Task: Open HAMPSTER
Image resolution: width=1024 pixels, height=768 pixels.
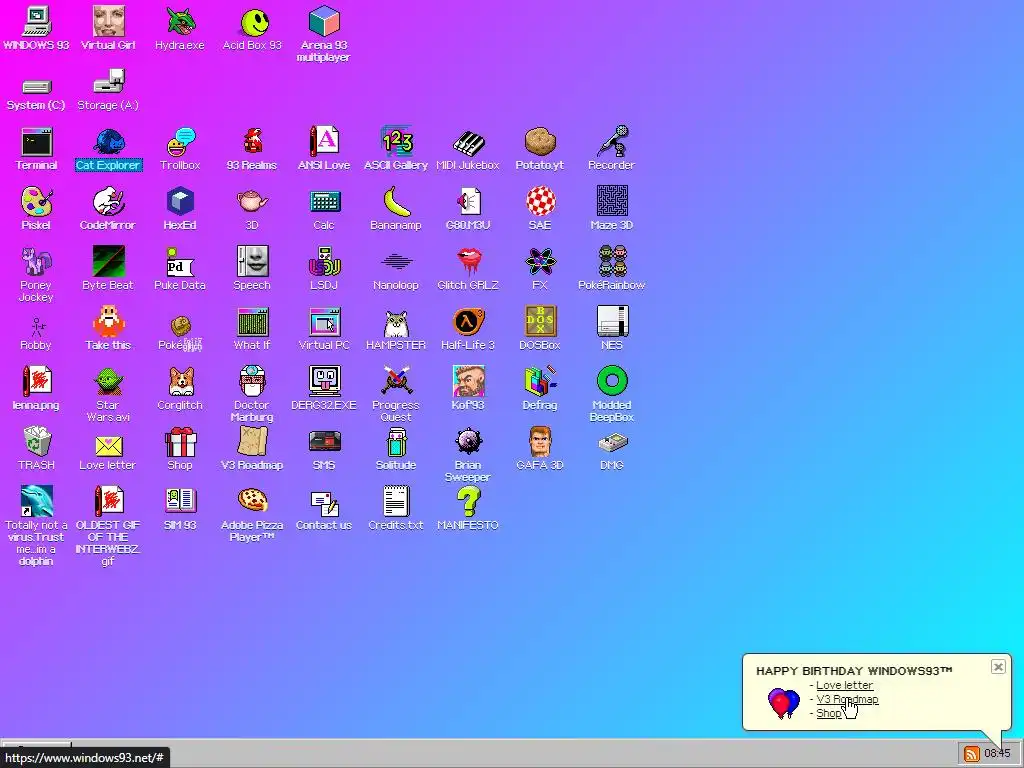Action: 396,323
